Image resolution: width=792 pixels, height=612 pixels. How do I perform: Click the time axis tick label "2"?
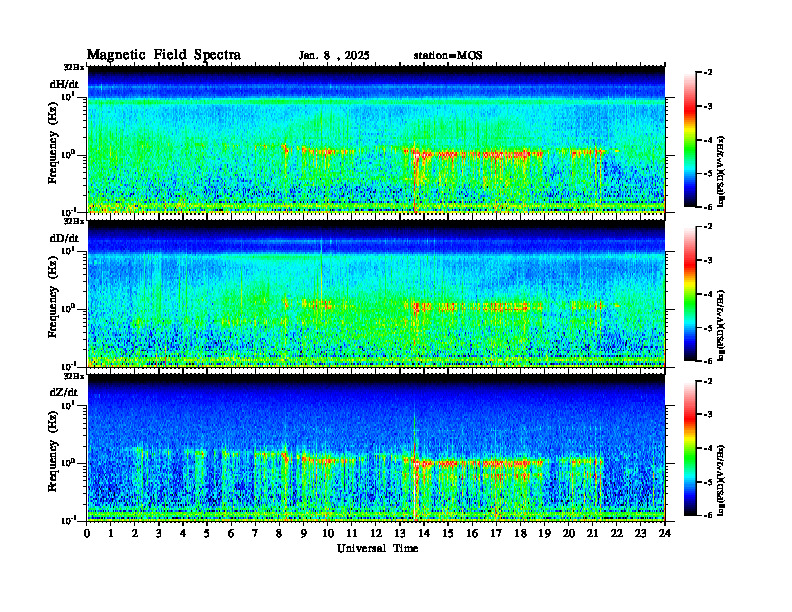[x=135, y=534]
